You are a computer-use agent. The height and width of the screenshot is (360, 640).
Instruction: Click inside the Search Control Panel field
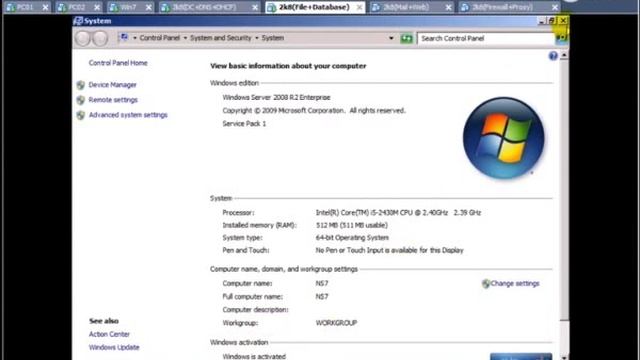(486, 38)
